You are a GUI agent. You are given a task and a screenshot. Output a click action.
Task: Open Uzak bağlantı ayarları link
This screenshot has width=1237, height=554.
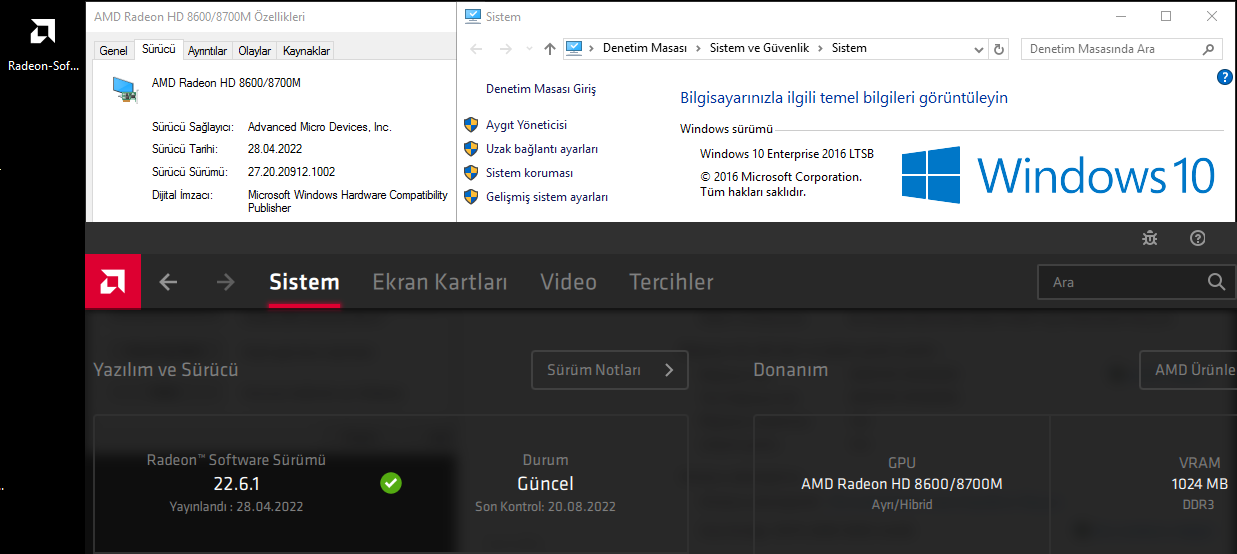542,149
